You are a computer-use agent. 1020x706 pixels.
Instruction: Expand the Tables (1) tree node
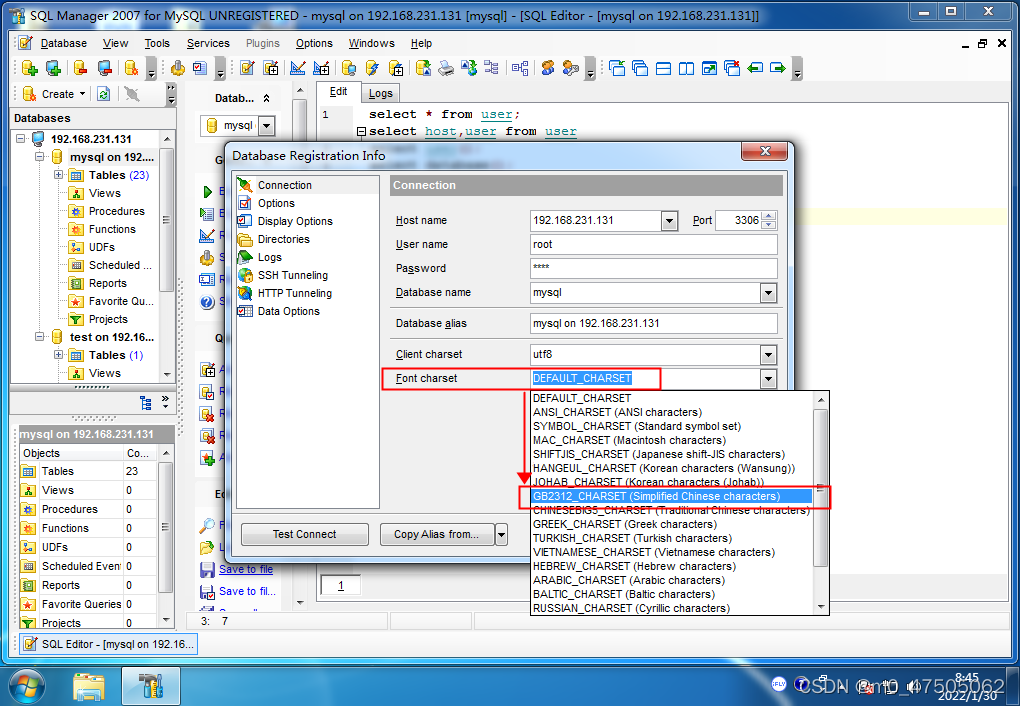(58, 355)
